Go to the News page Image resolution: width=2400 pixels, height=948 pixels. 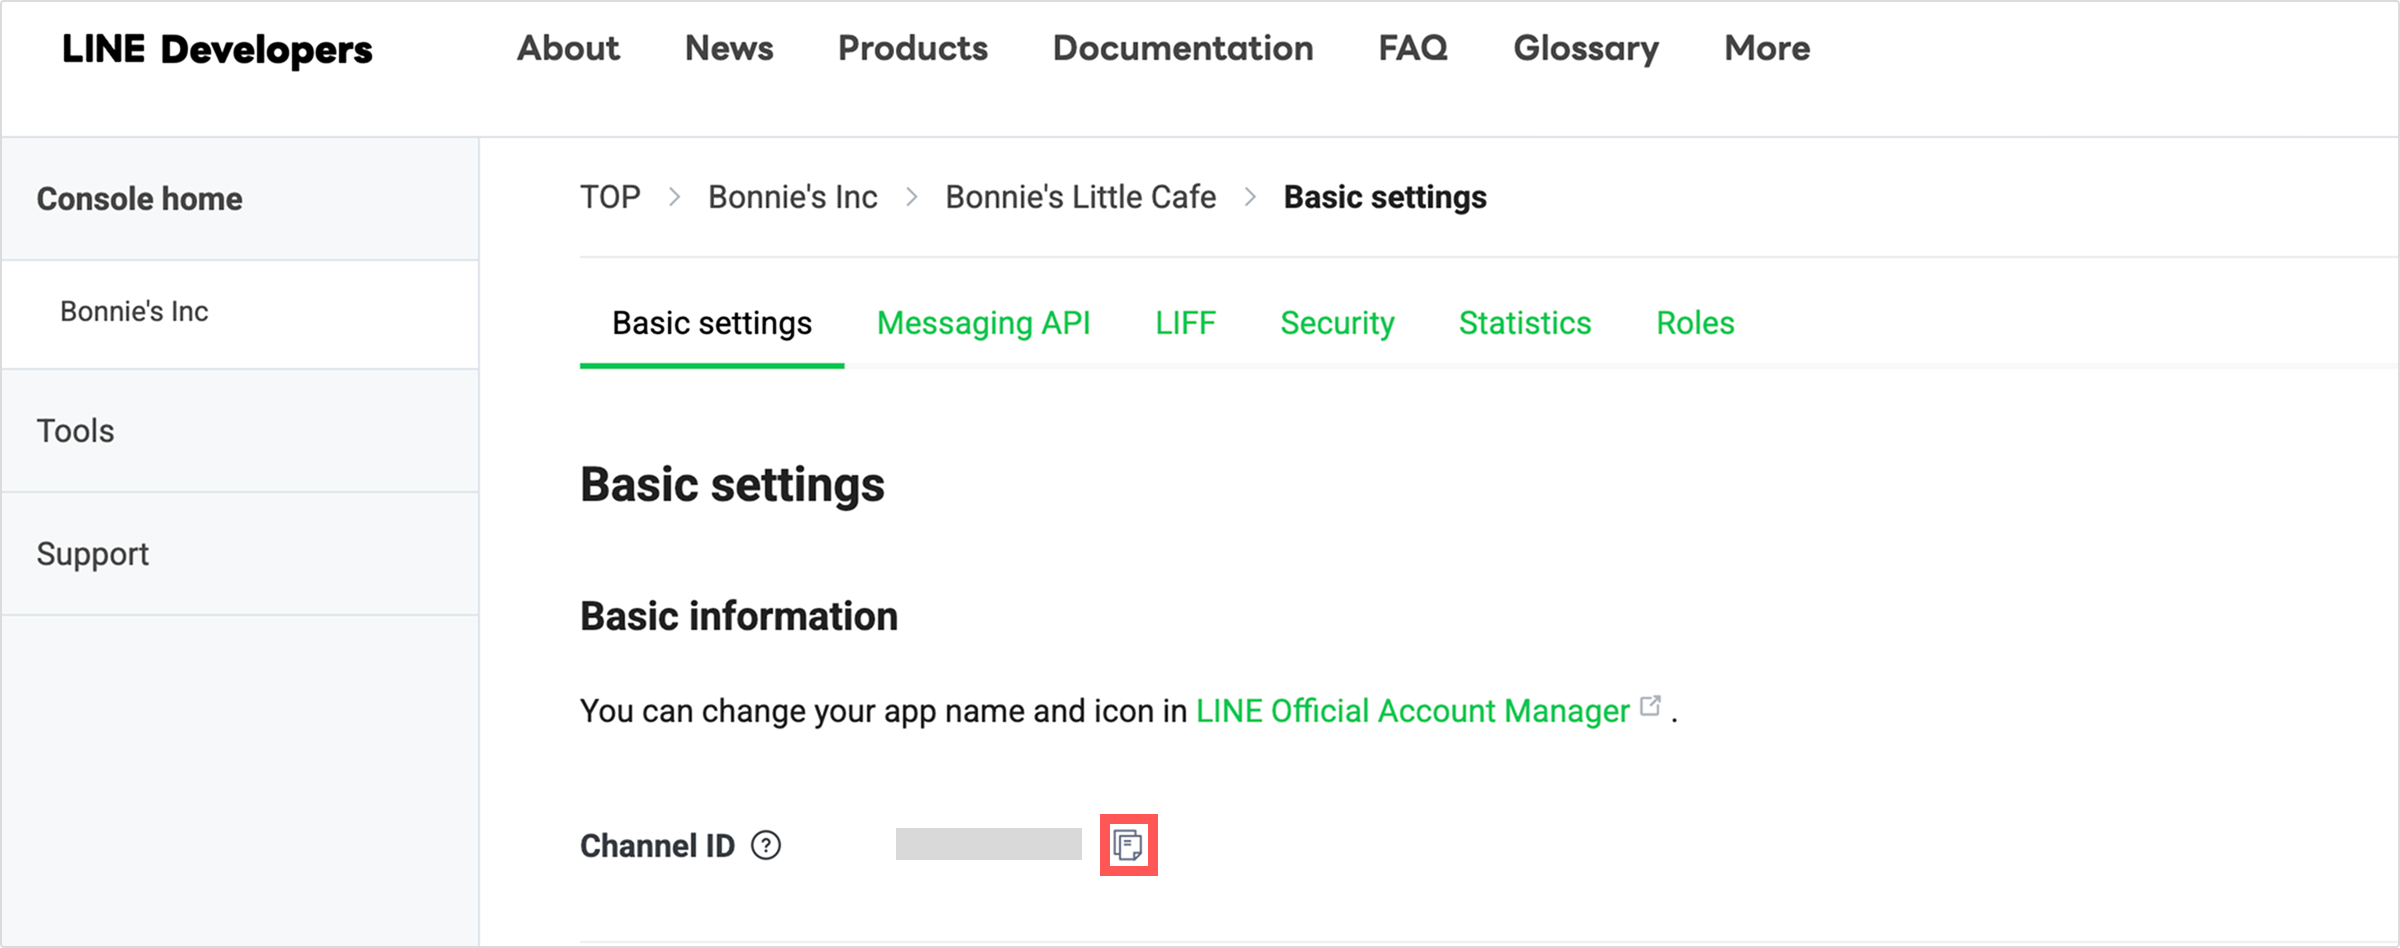[729, 48]
